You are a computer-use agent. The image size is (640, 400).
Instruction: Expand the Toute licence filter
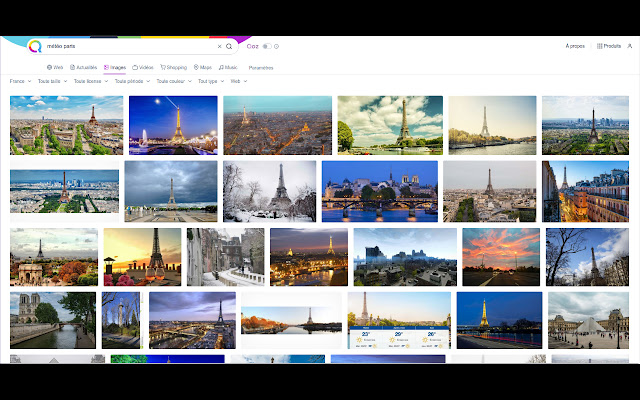(x=91, y=81)
